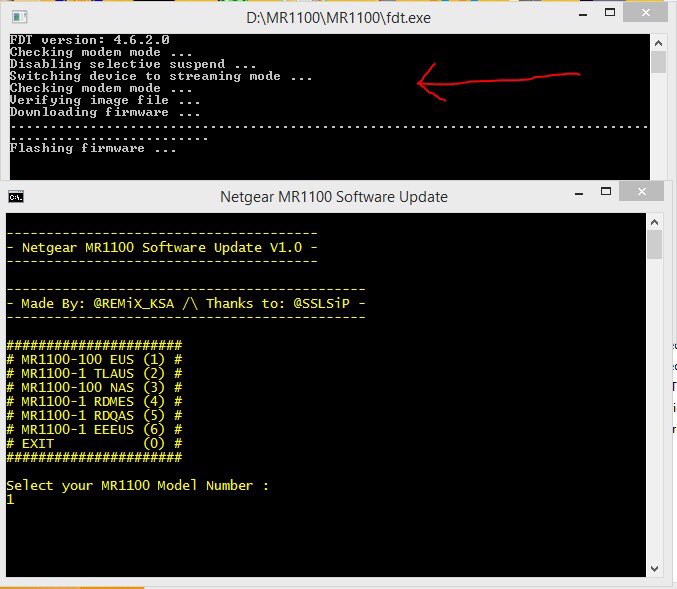
Task: Minimize the Netgear MR1100 Software Update window
Action: coord(579,194)
